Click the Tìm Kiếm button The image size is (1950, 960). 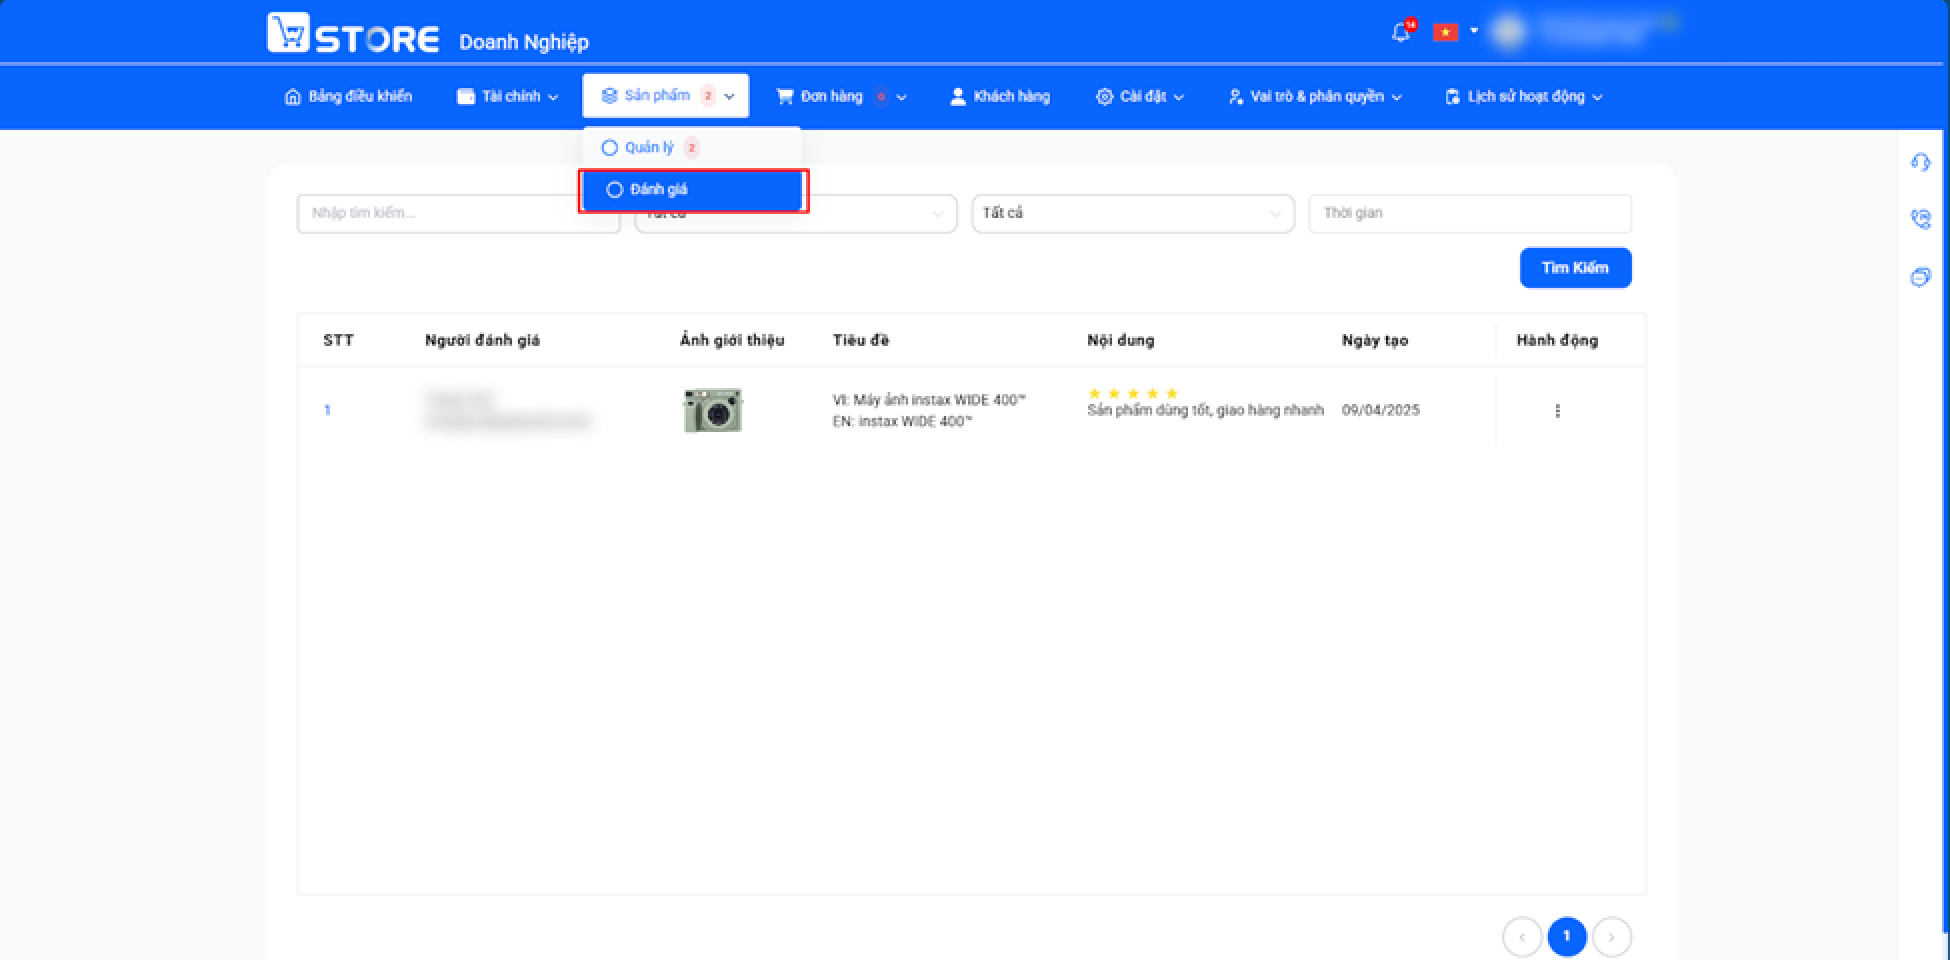1575,268
